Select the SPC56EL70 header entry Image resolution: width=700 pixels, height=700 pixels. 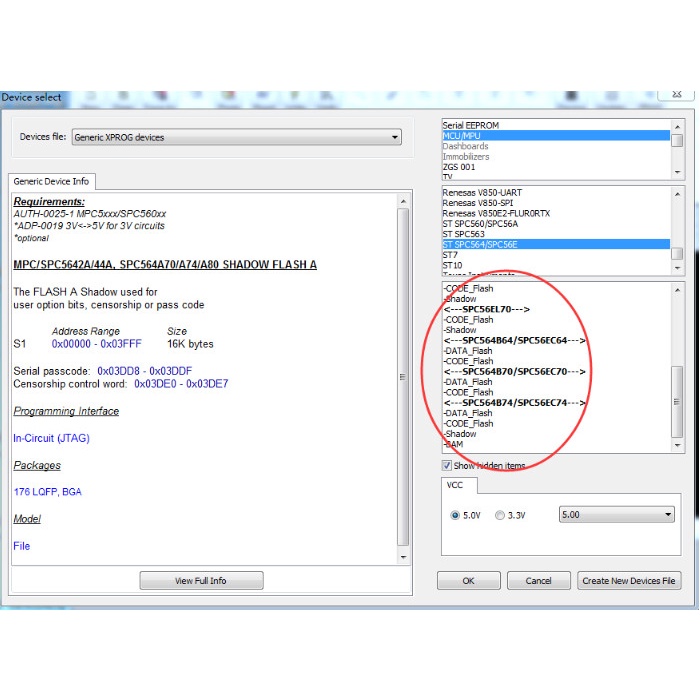[487, 310]
